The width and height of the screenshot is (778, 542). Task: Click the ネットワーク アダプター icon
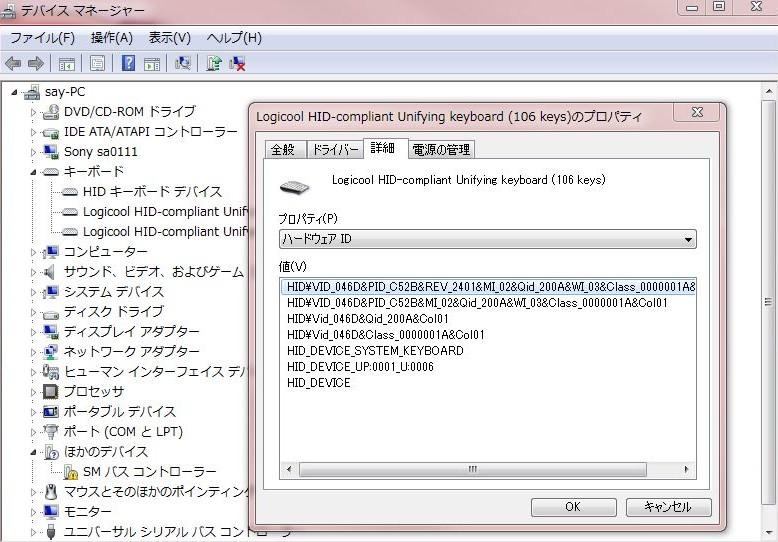coord(51,351)
